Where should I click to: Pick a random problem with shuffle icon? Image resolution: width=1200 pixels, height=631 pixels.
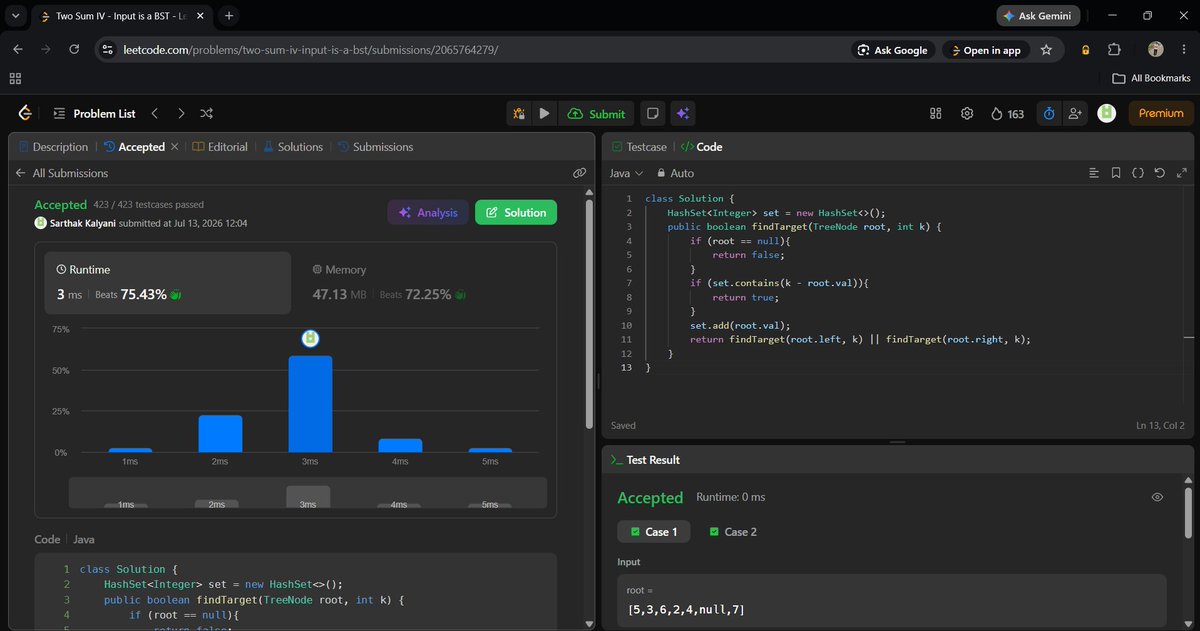(x=206, y=114)
